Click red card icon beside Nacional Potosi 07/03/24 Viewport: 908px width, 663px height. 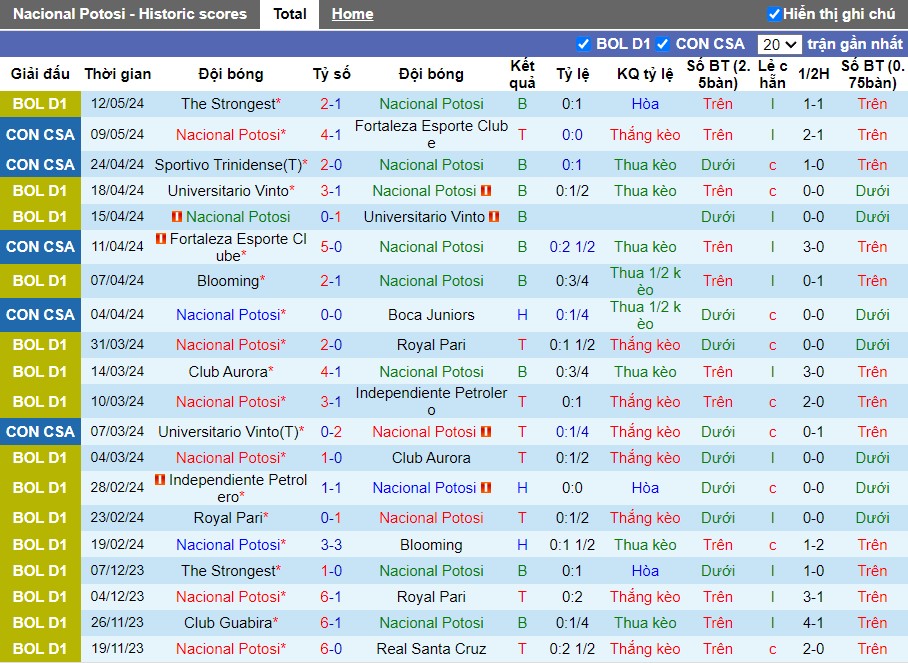pyautogui.click(x=486, y=431)
